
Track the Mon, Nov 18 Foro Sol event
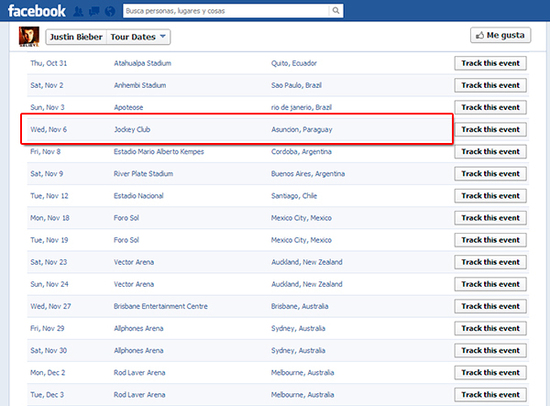click(490, 218)
